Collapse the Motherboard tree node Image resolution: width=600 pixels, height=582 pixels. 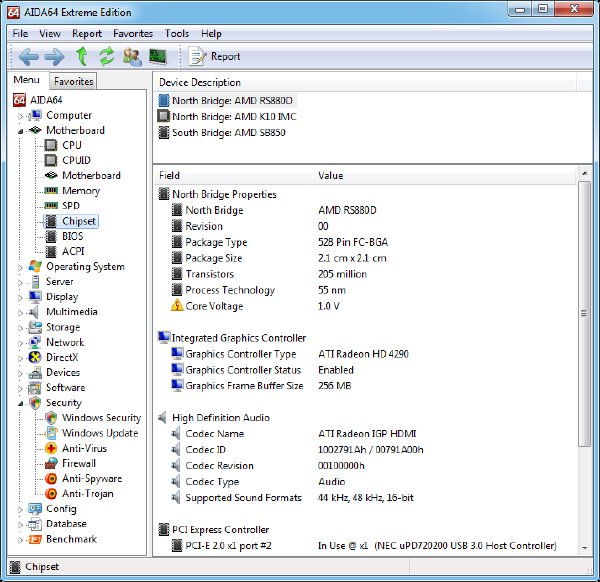point(21,131)
